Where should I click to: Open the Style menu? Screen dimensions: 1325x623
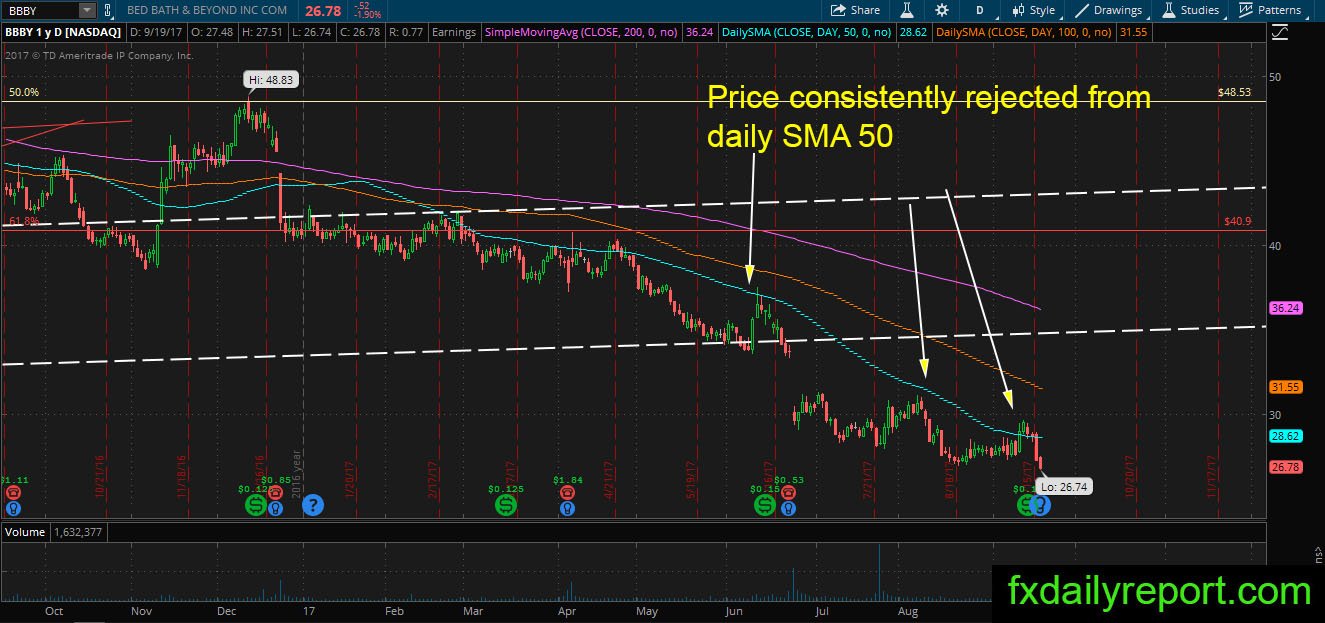pos(1034,10)
